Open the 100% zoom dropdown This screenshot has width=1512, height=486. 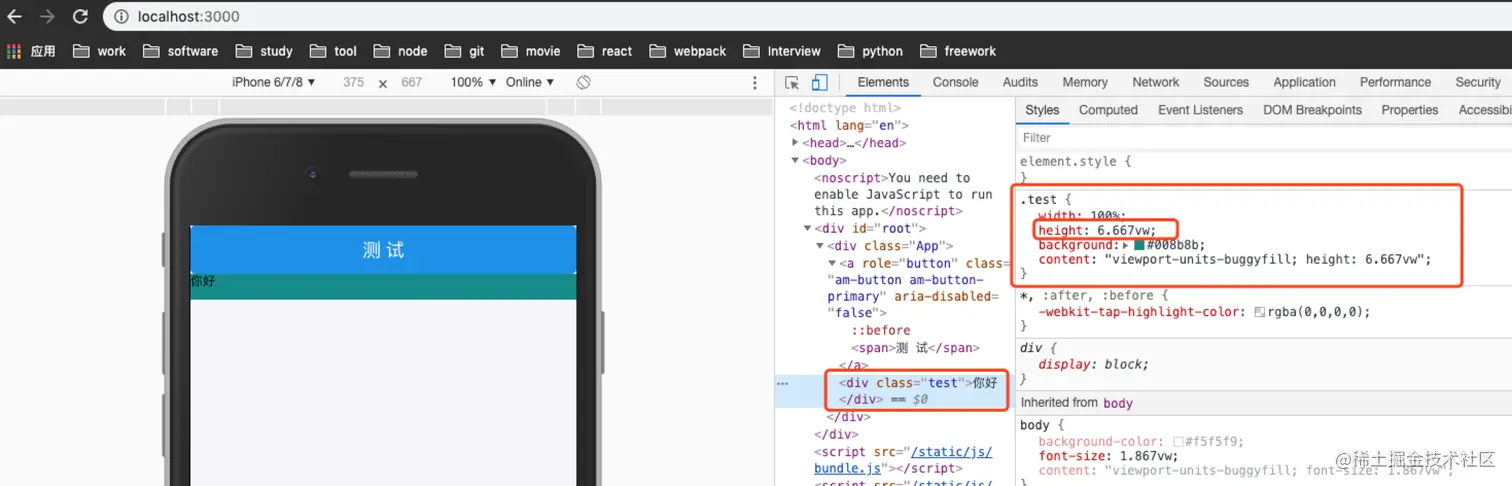(x=473, y=82)
